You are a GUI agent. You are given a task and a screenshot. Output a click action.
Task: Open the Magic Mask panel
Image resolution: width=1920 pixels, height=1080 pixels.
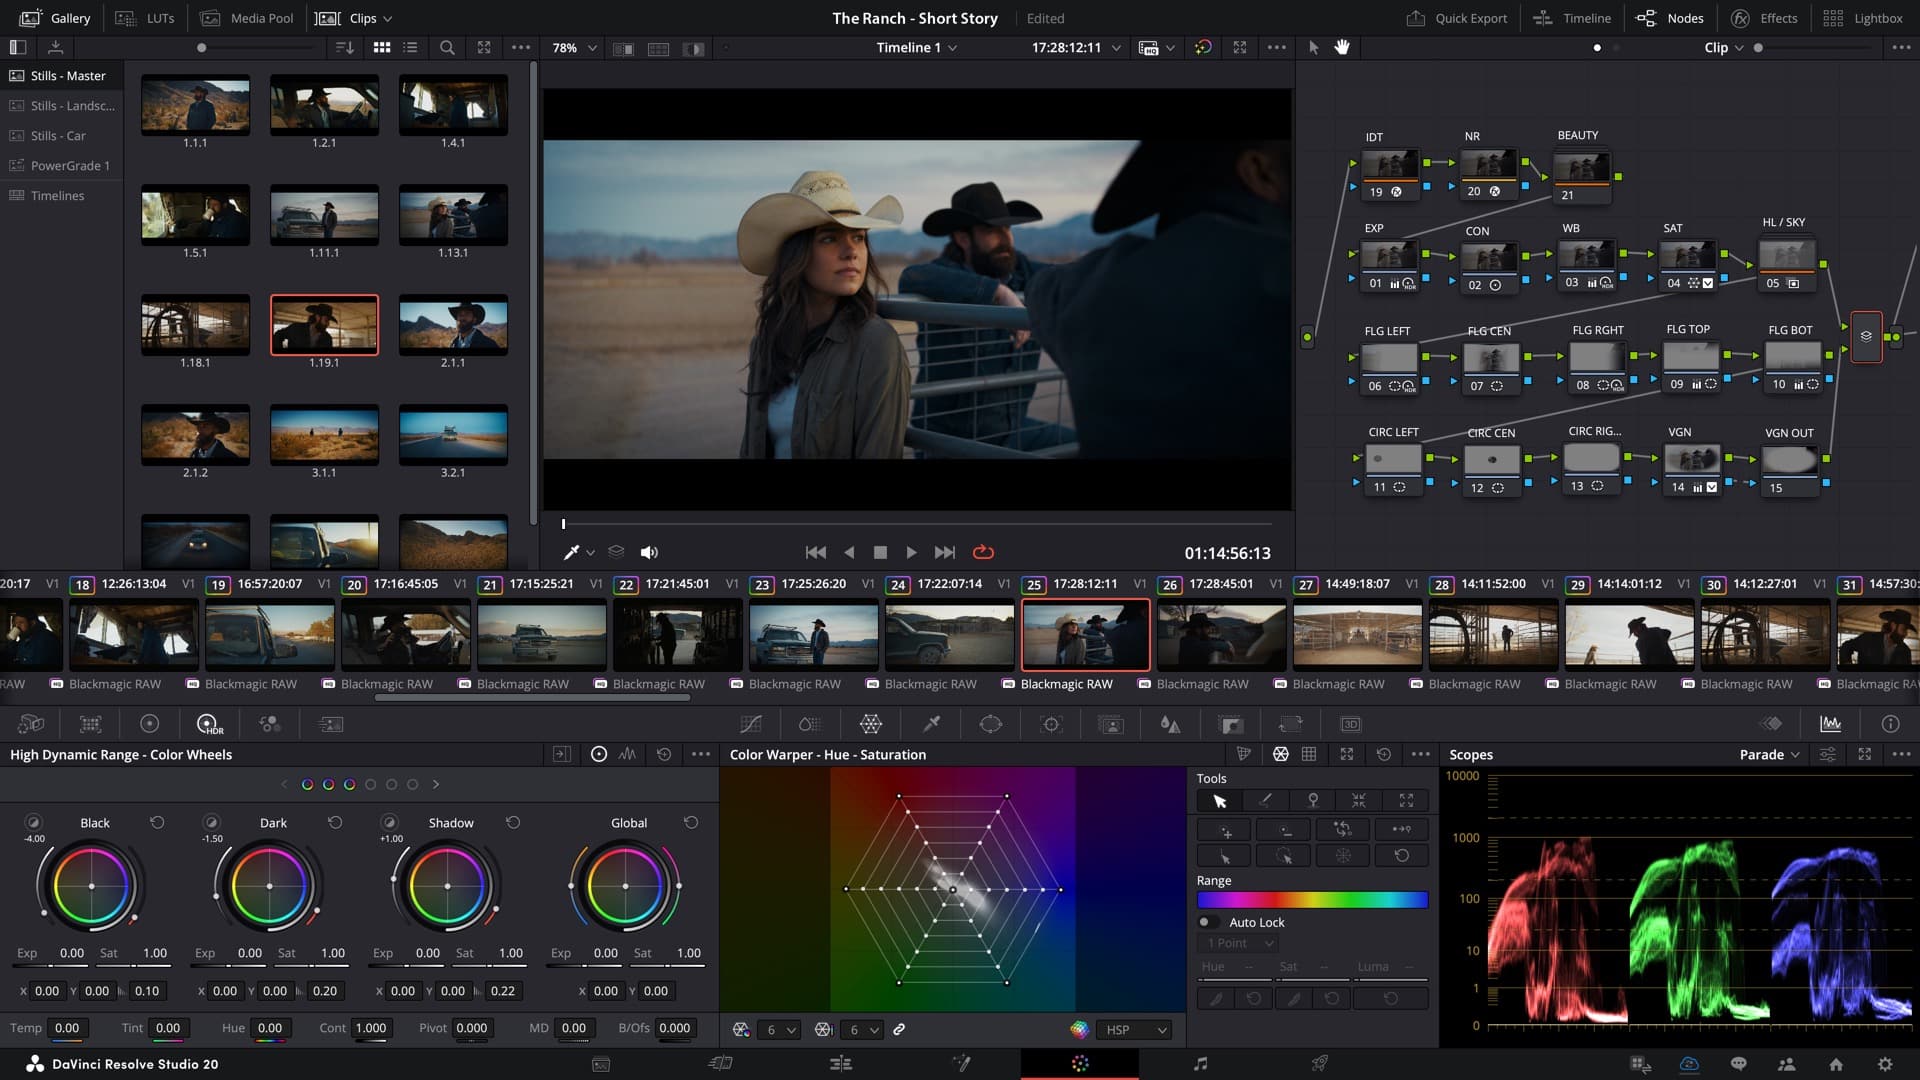(1111, 724)
